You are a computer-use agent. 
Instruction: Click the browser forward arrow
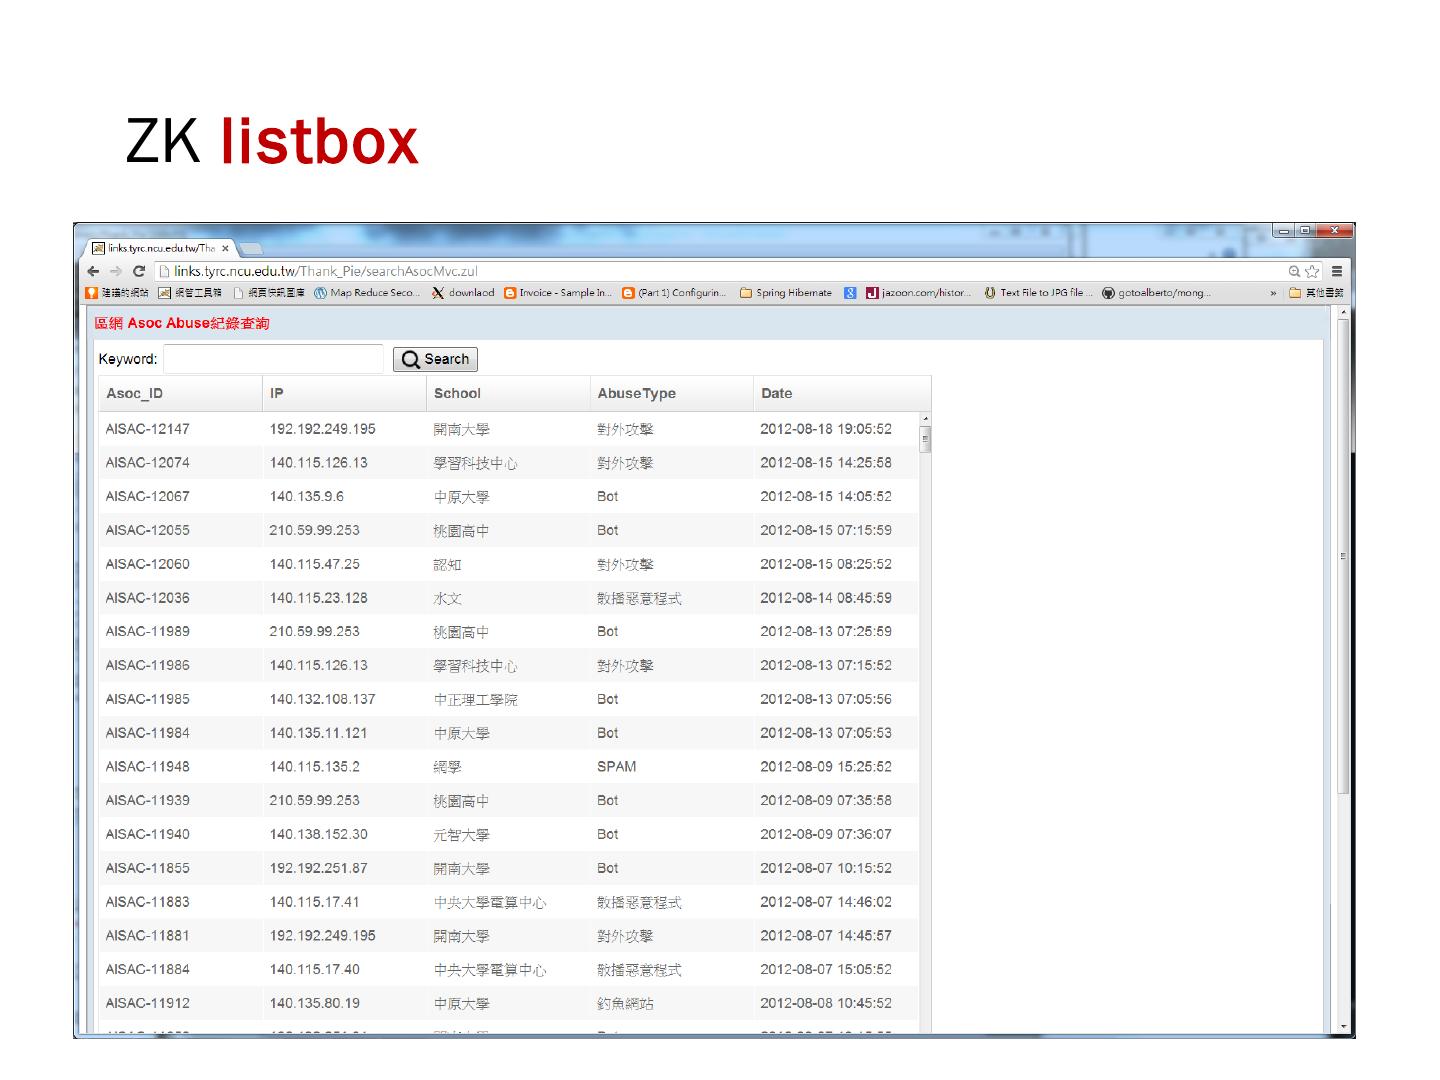[x=116, y=271]
